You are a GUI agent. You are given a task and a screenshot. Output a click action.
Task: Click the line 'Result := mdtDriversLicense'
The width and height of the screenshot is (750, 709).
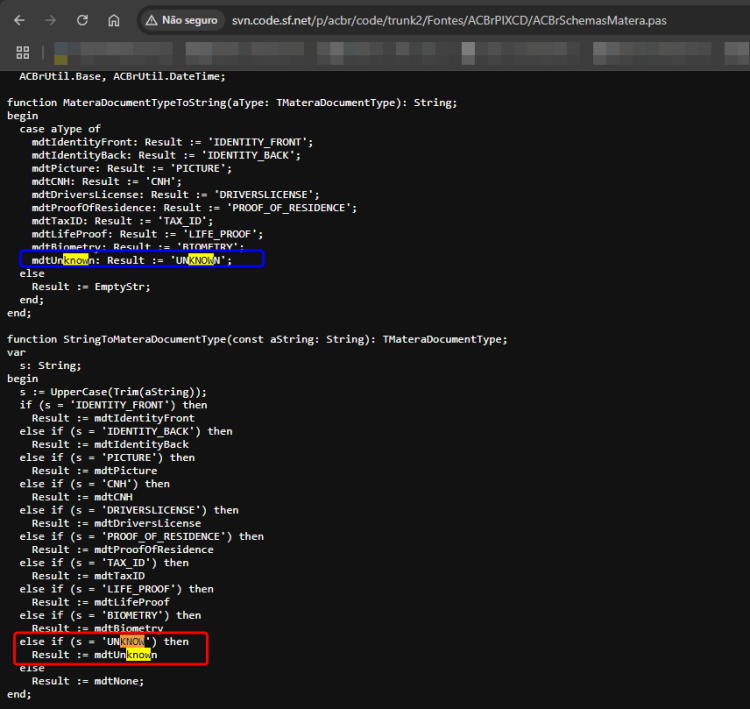point(116,524)
